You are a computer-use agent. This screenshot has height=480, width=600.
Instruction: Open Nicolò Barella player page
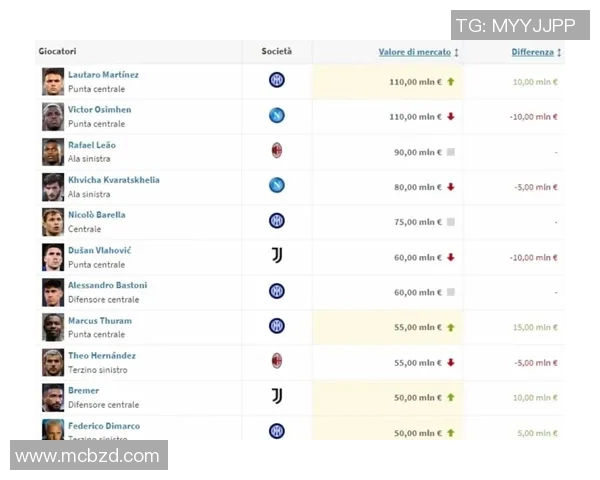click(96, 215)
